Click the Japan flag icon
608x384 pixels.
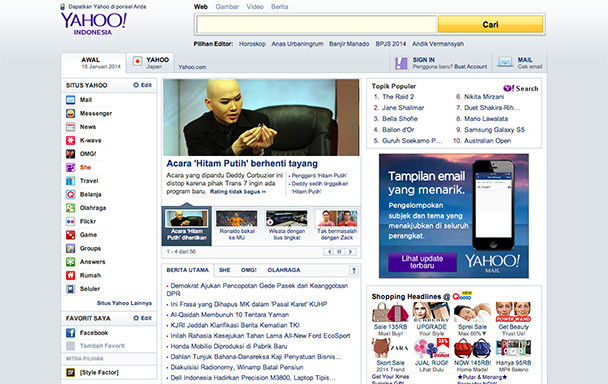(x=137, y=61)
